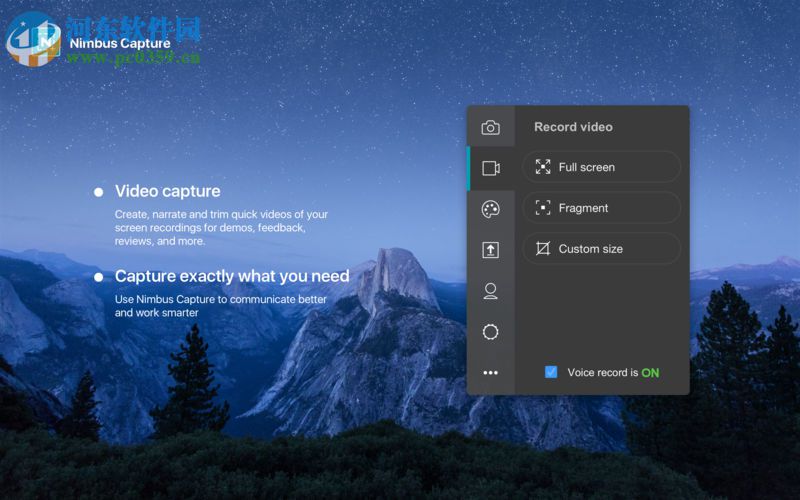Click the green ON status text
Screen dimensions: 800x500
pyautogui.click(x=650, y=373)
